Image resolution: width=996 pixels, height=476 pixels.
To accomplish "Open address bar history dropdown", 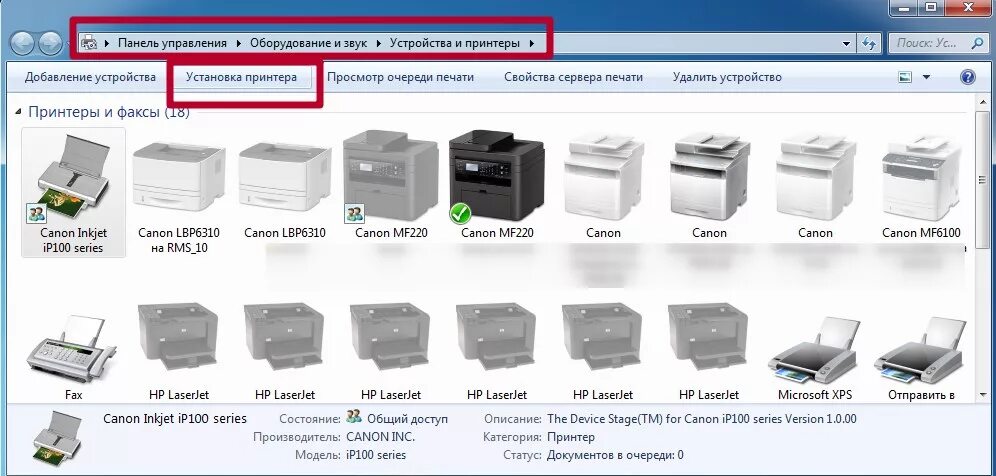I will [x=846, y=44].
